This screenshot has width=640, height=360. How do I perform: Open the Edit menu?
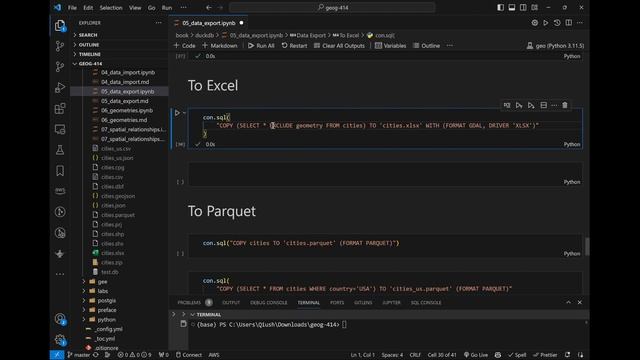pos(88,7)
